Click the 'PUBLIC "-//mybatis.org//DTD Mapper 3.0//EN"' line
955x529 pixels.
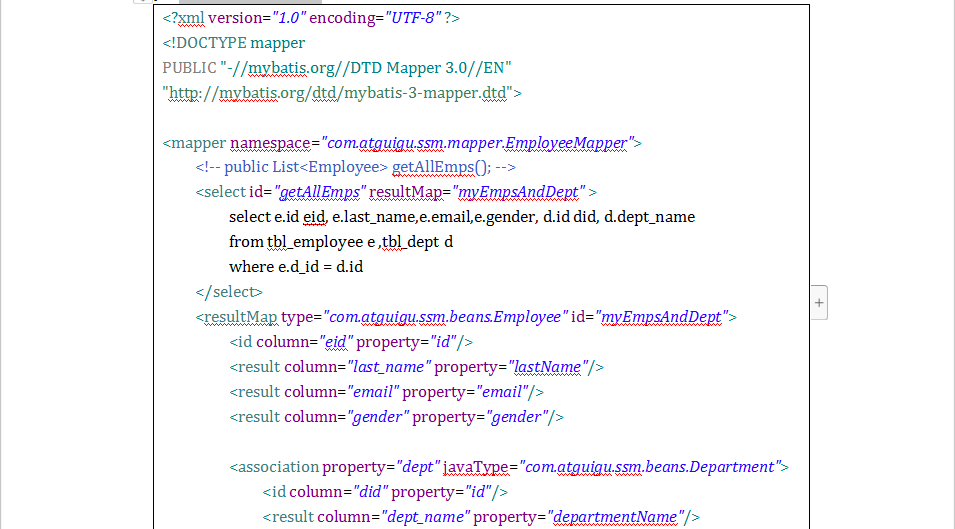point(337,68)
